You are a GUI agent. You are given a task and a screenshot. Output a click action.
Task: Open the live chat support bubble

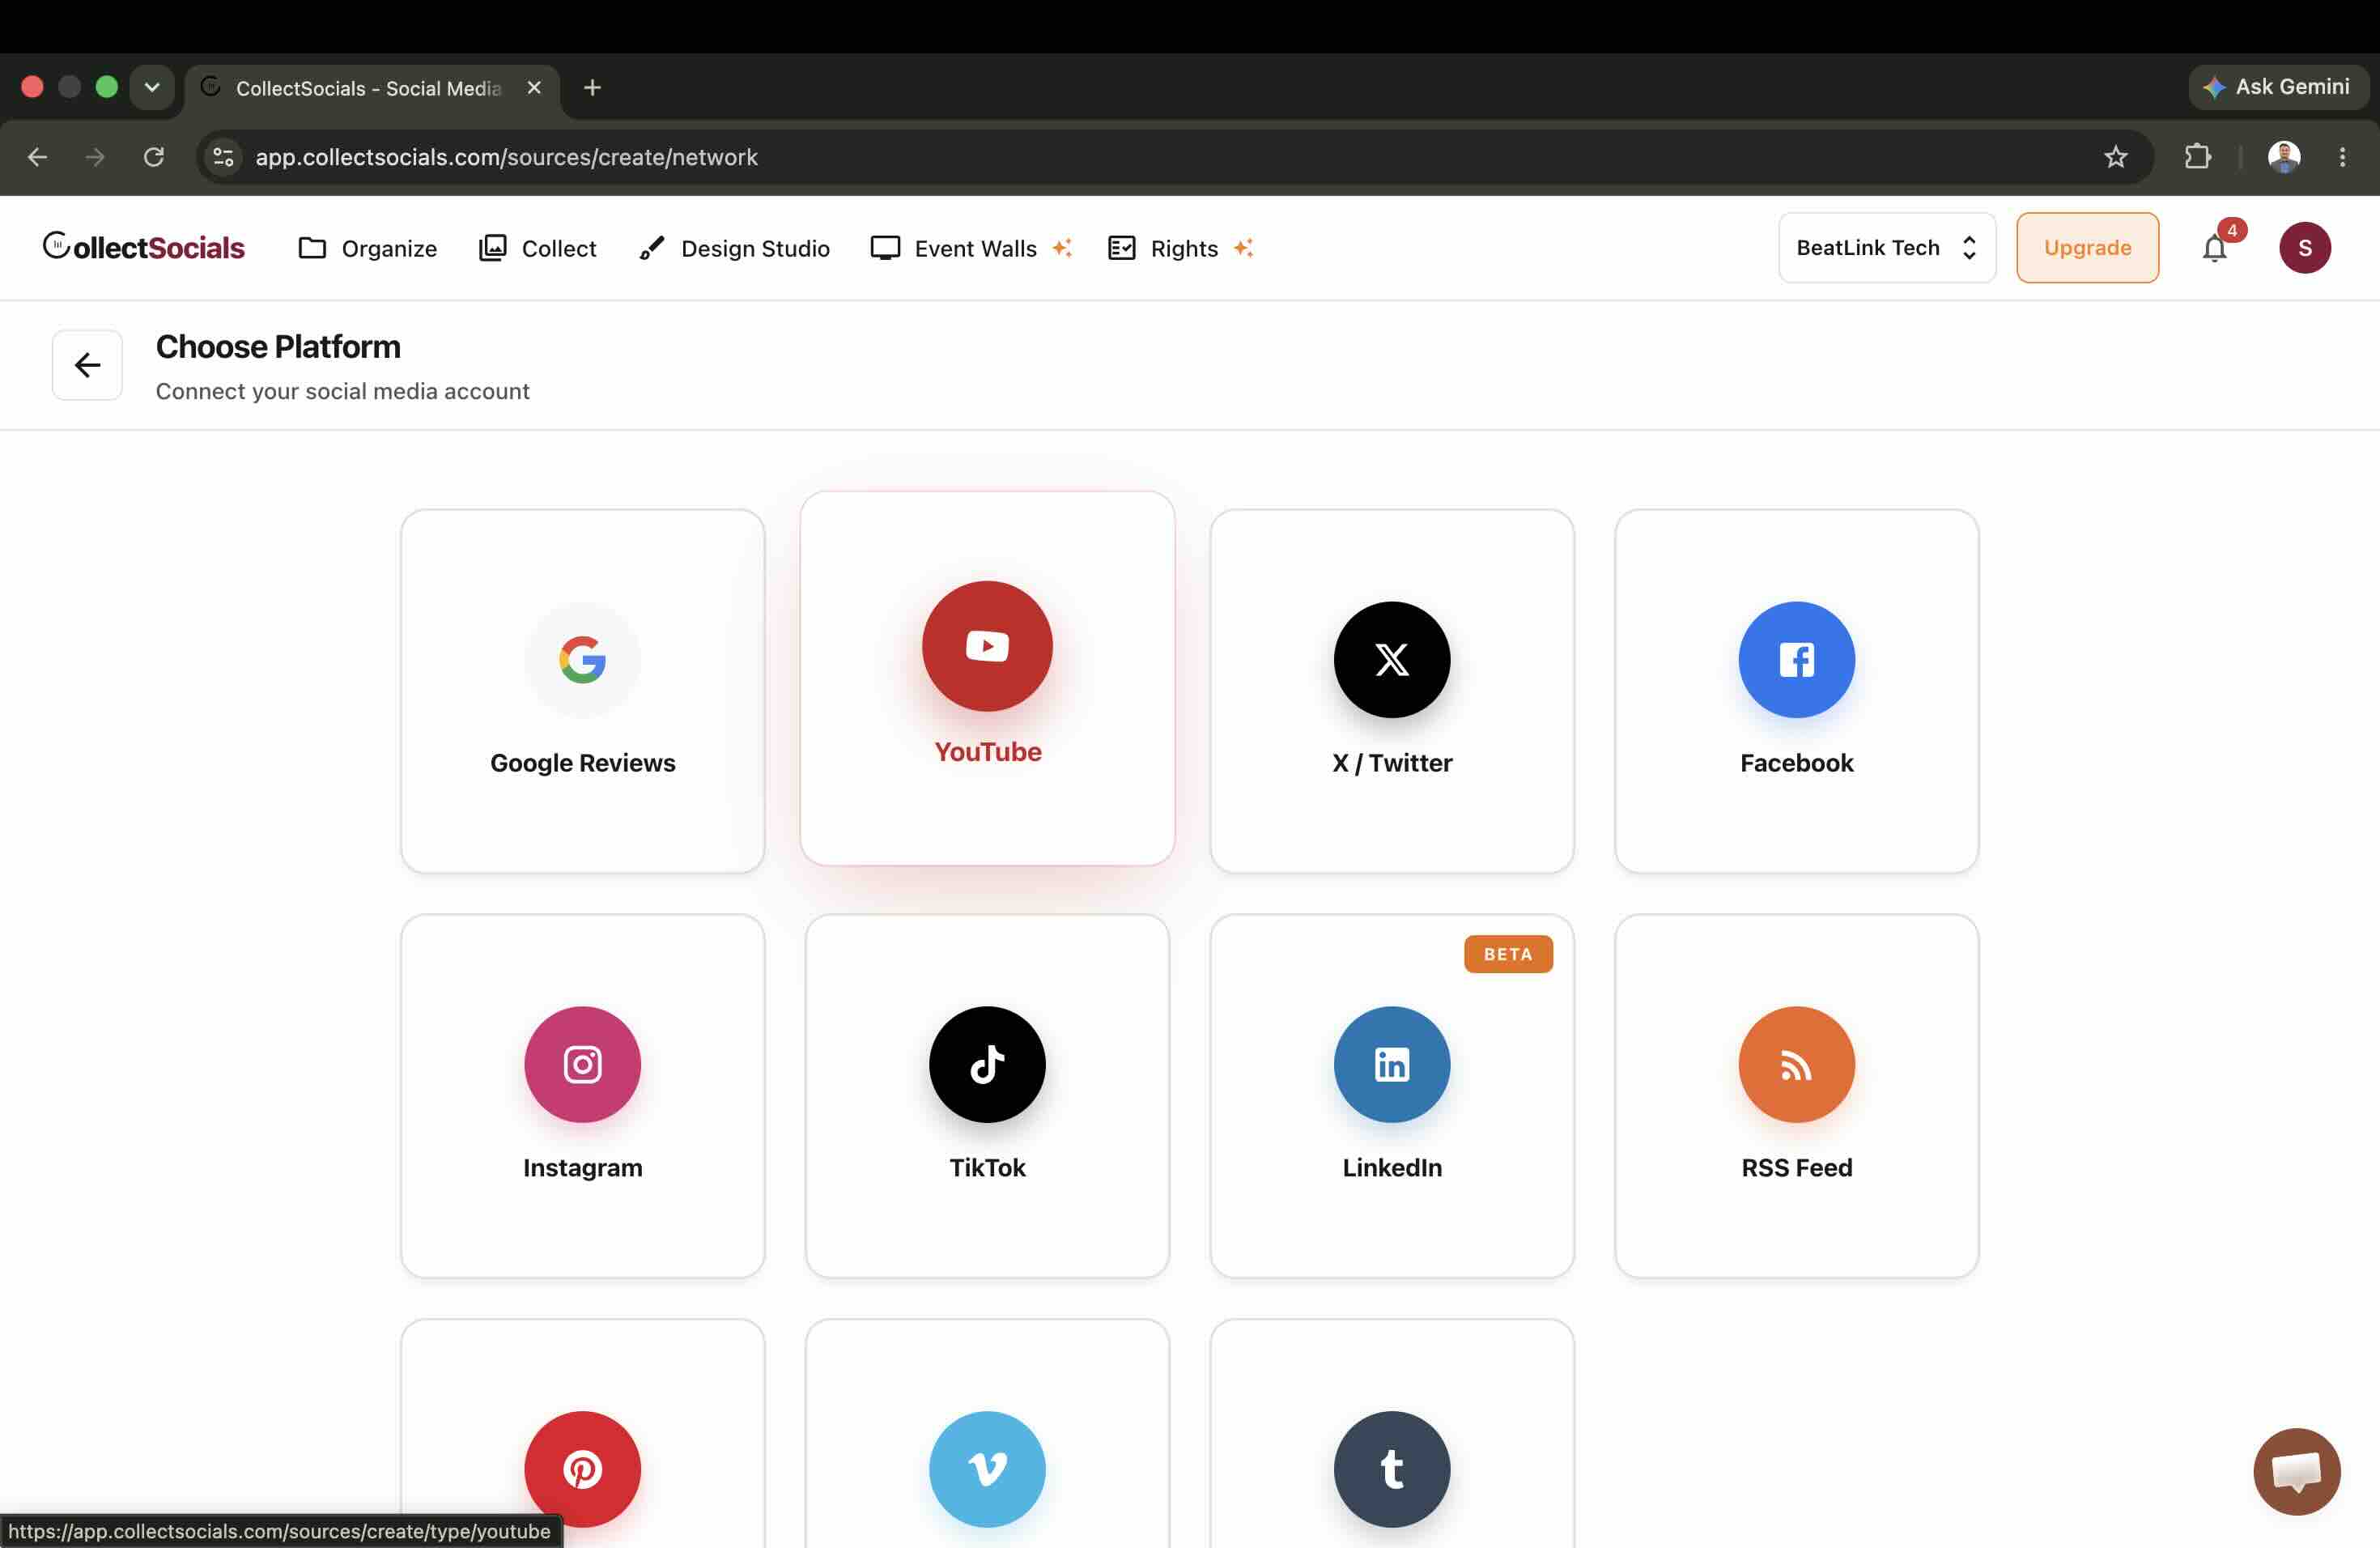point(2296,1471)
